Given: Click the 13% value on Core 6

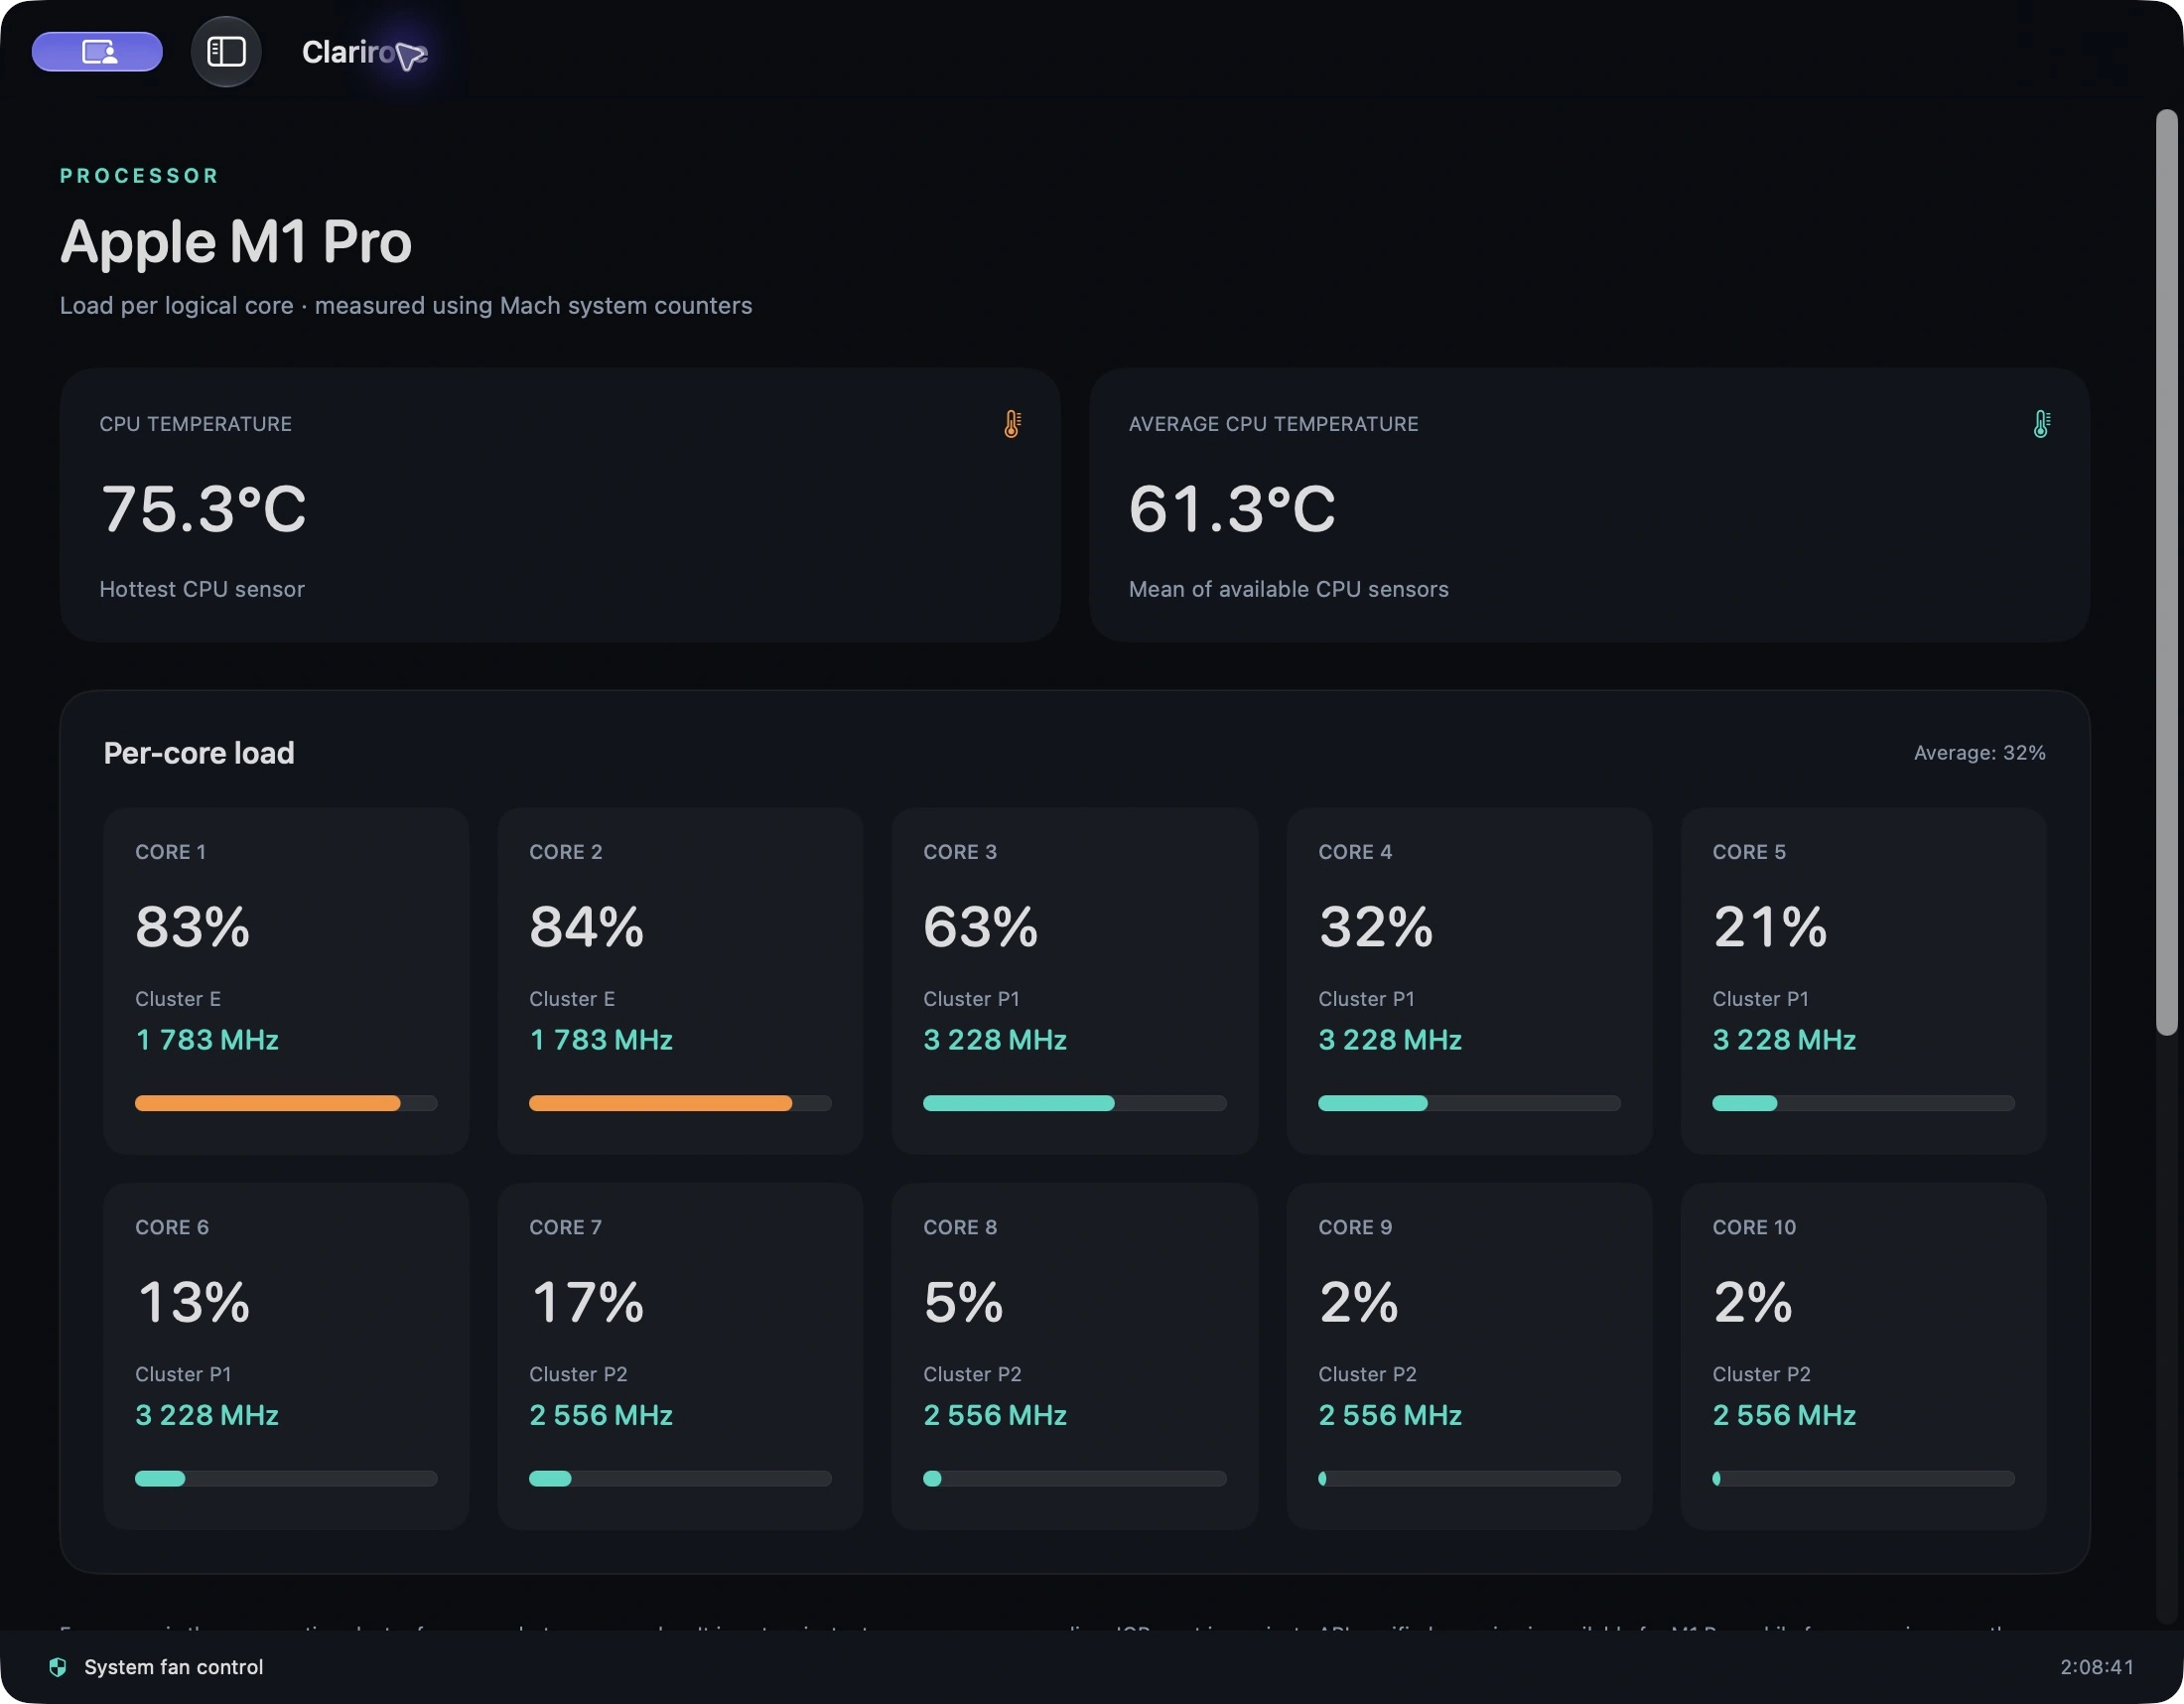Looking at the screenshot, I should coord(193,1302).
